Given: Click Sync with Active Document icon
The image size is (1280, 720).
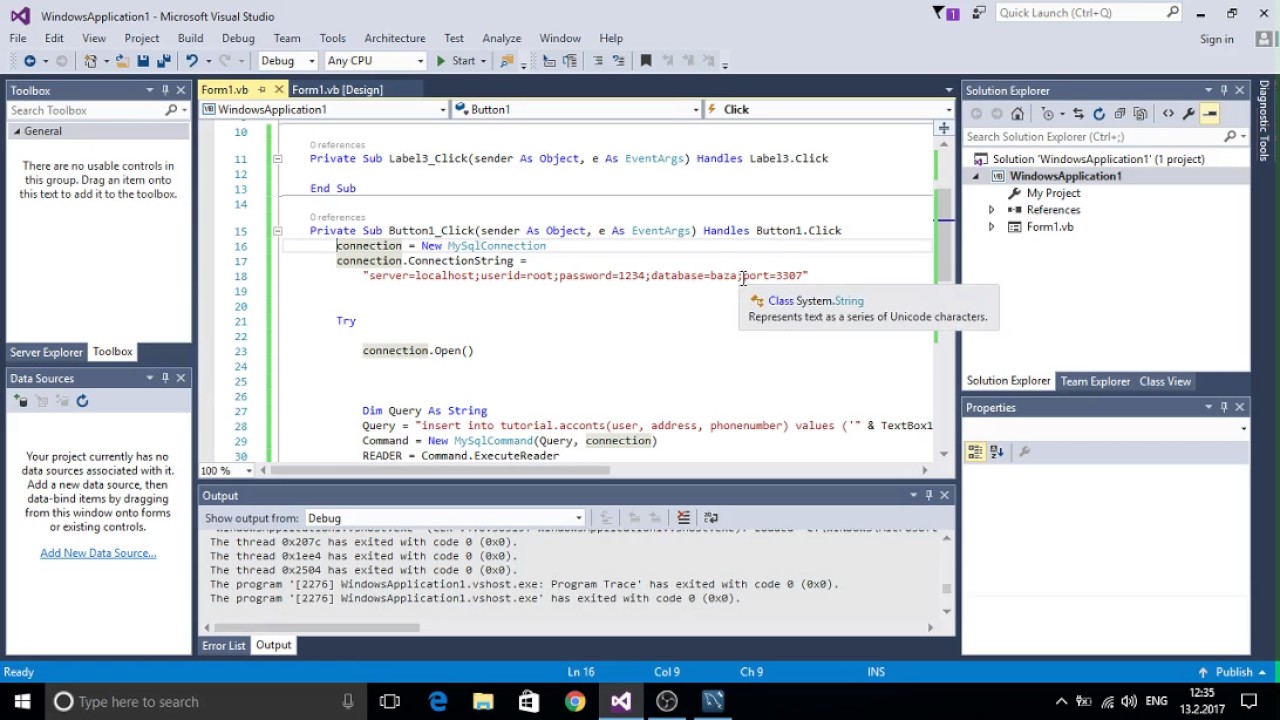Looking at the screenshot, I should [x=1078, y=114].
